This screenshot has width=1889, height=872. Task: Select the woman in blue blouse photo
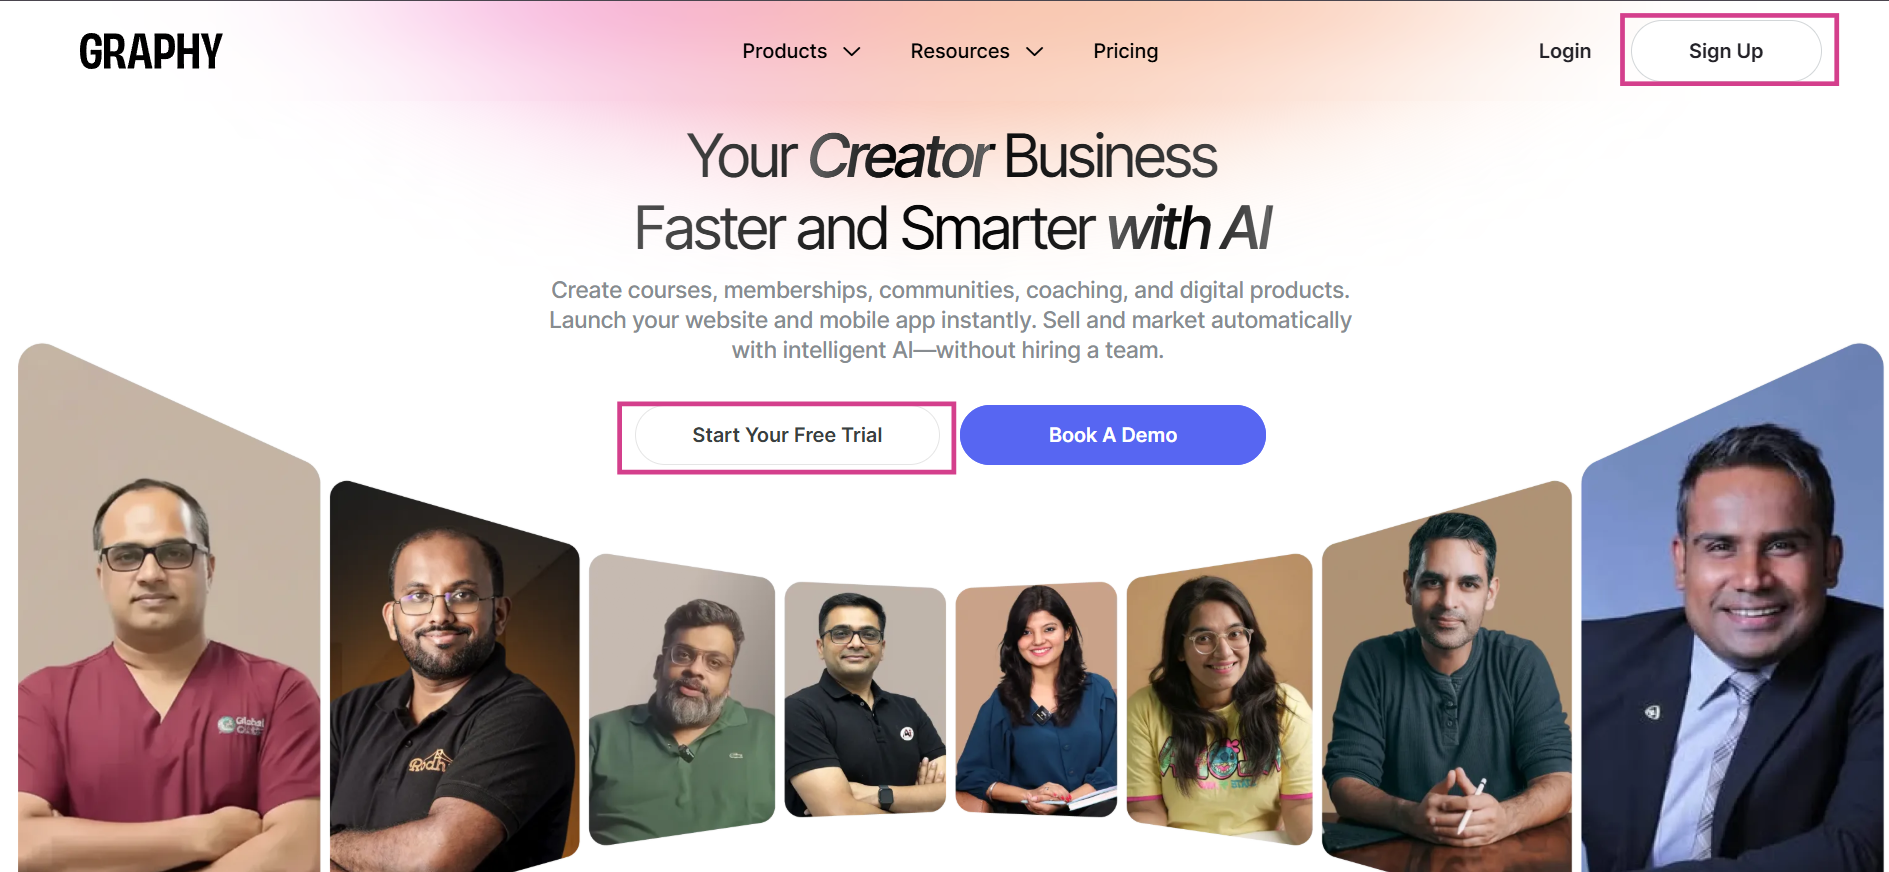click(1037, 699)
